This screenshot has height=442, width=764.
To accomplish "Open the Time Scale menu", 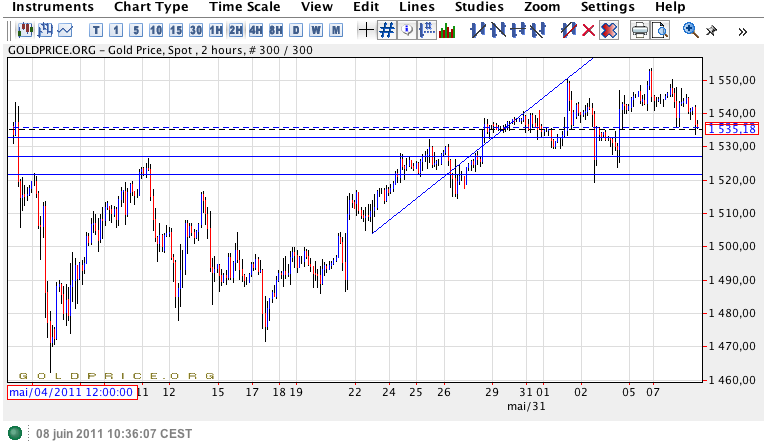I will pyautogui.click(x=244, y=7).
